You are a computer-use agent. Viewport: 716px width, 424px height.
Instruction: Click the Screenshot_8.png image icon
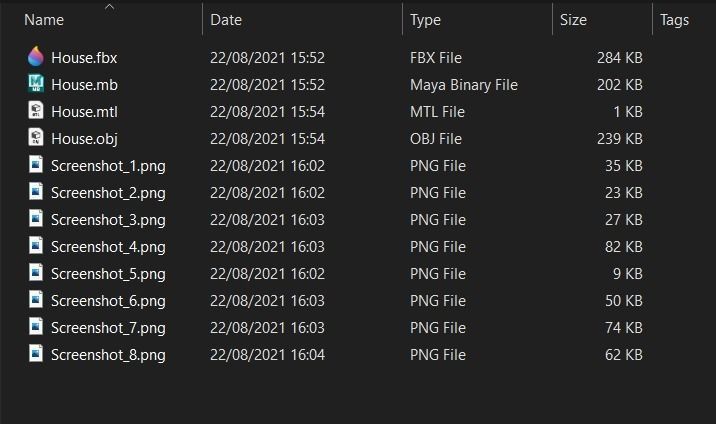[37, 354]
